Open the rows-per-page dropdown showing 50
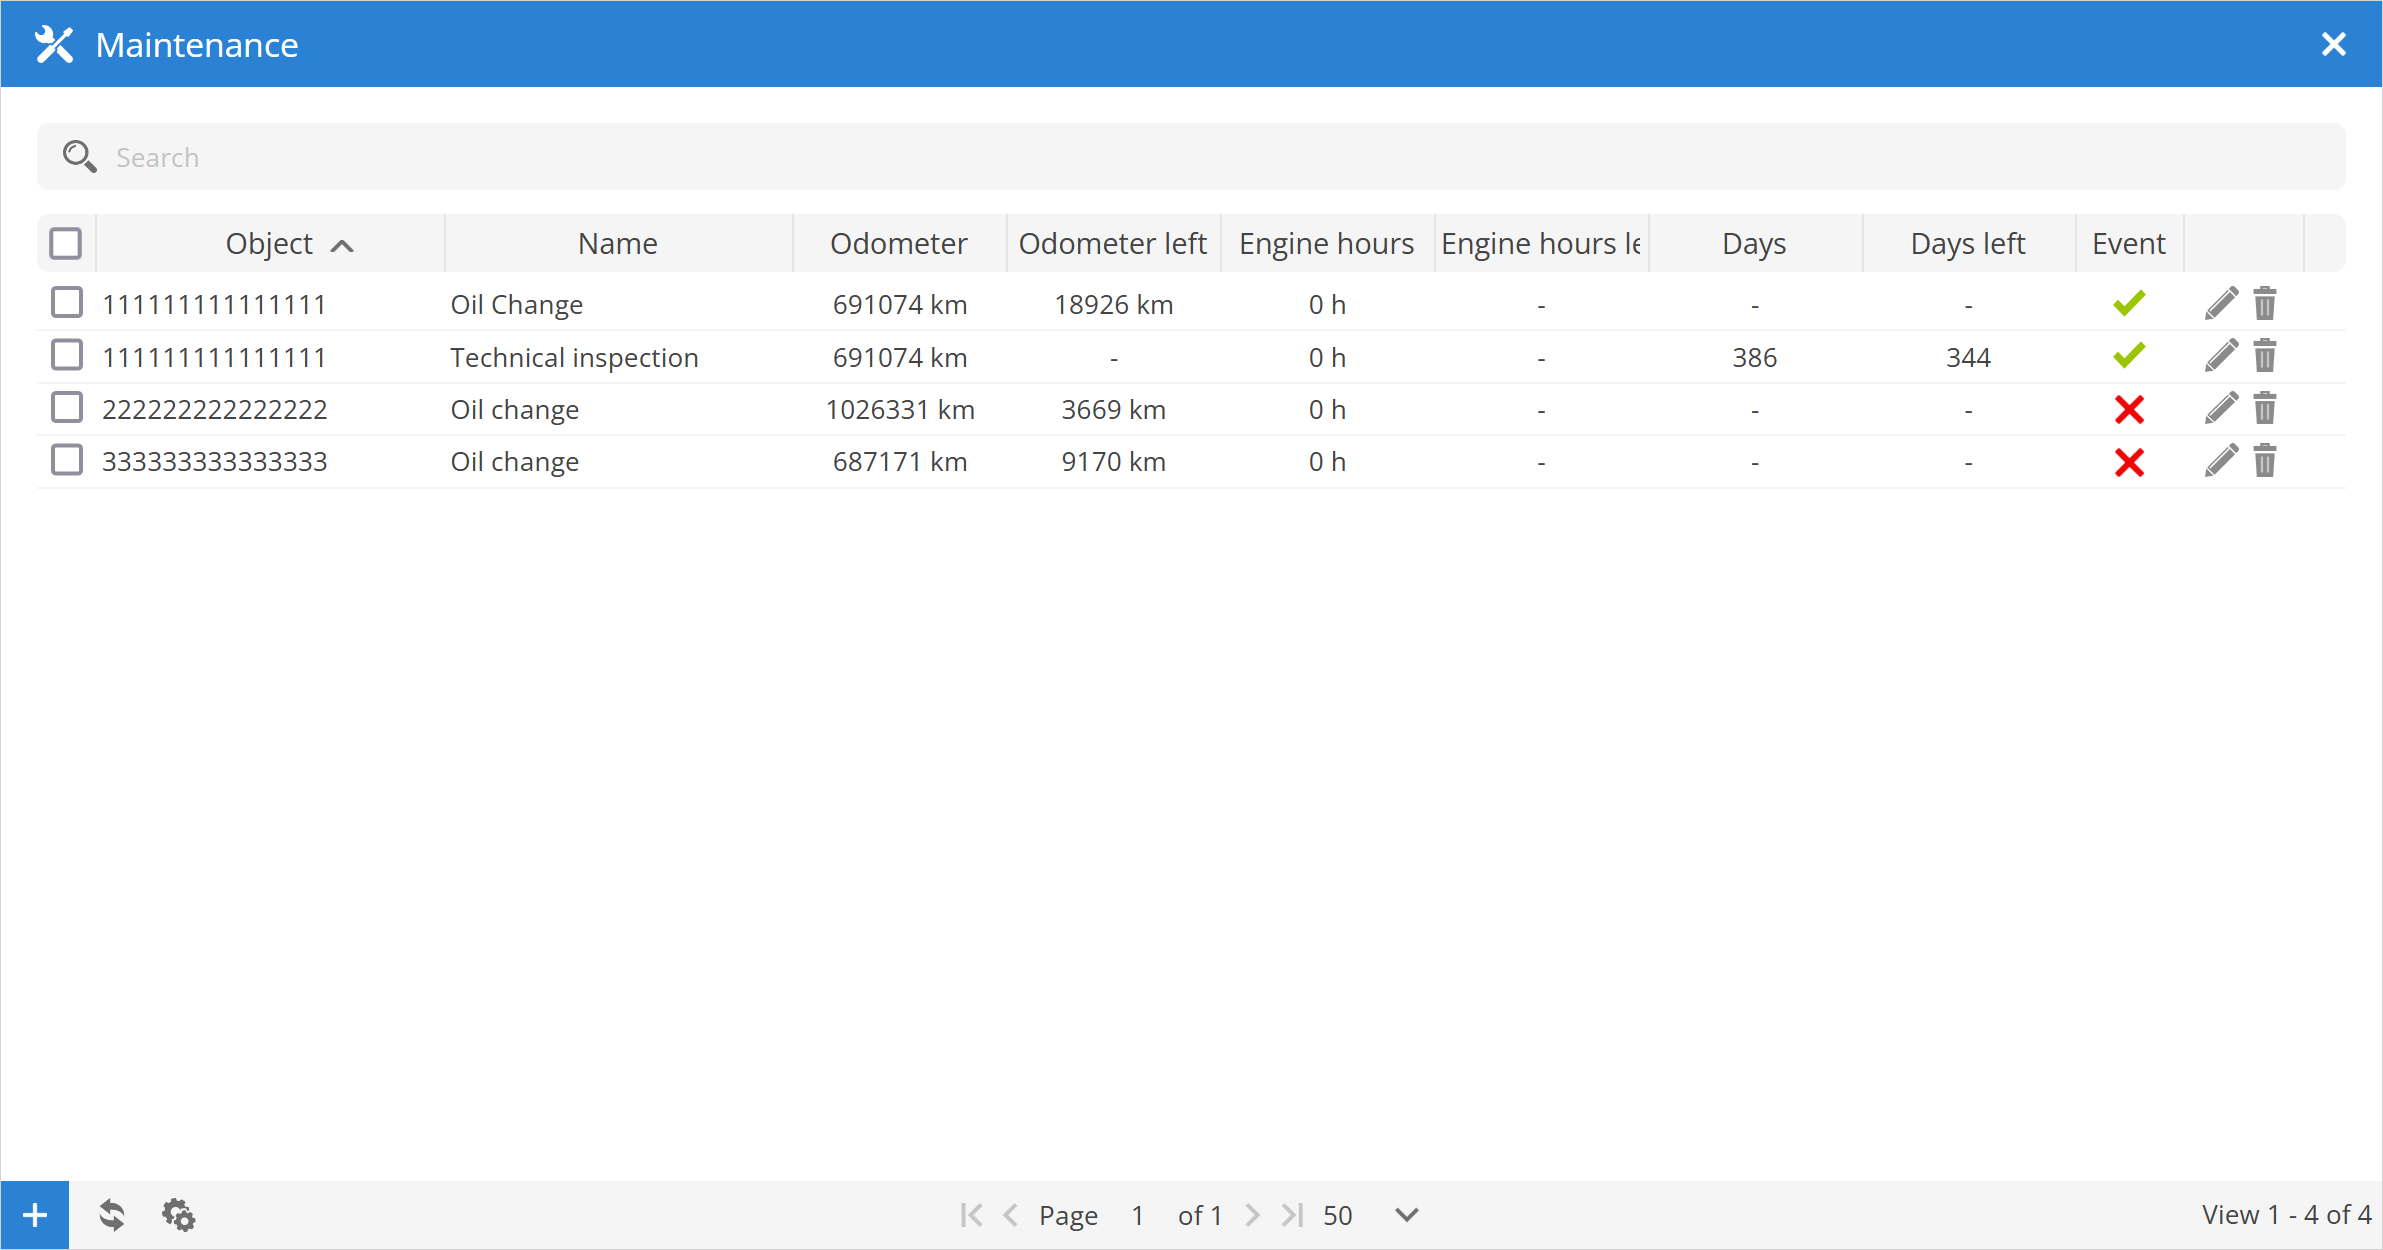Screen dimensions: 2383x1250 pos(1406,1215)
